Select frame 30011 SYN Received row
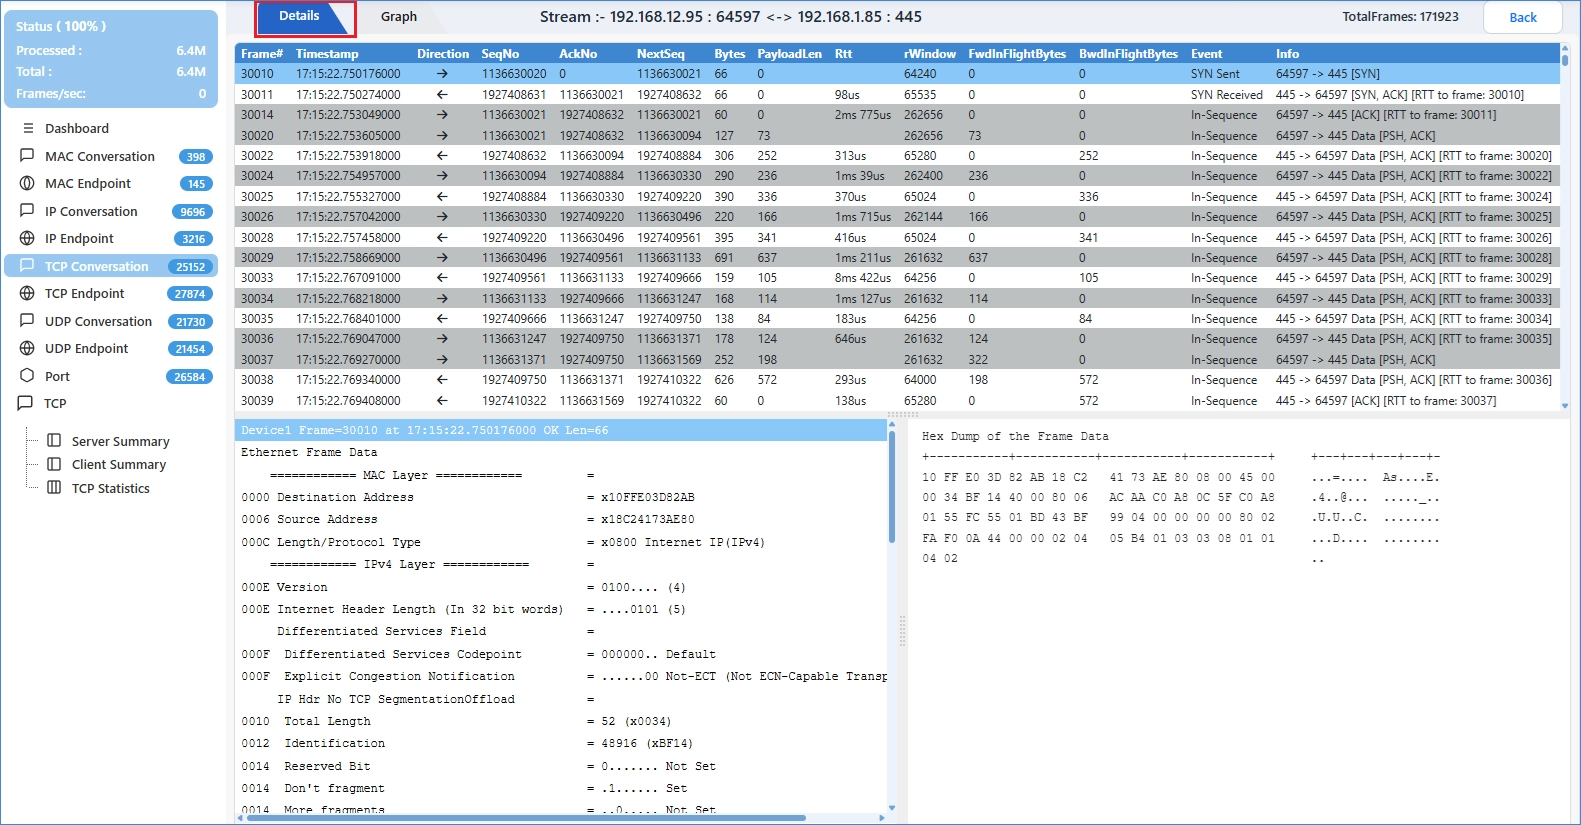Viewport: 1581px width, 825px height. coord(897,94)
